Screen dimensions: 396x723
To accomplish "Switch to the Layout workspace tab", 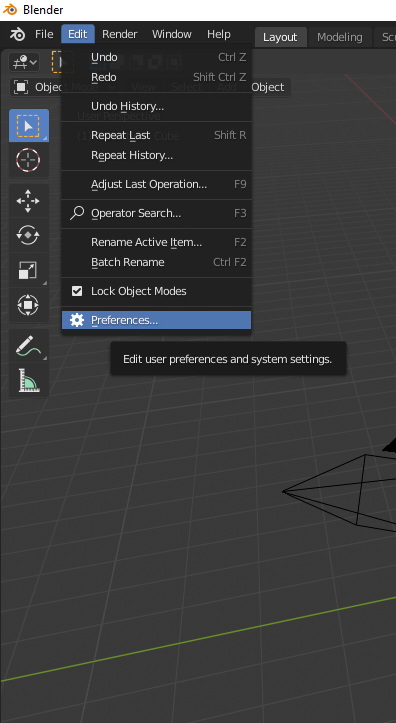I will pyautogui.click(x=280, y=37).
